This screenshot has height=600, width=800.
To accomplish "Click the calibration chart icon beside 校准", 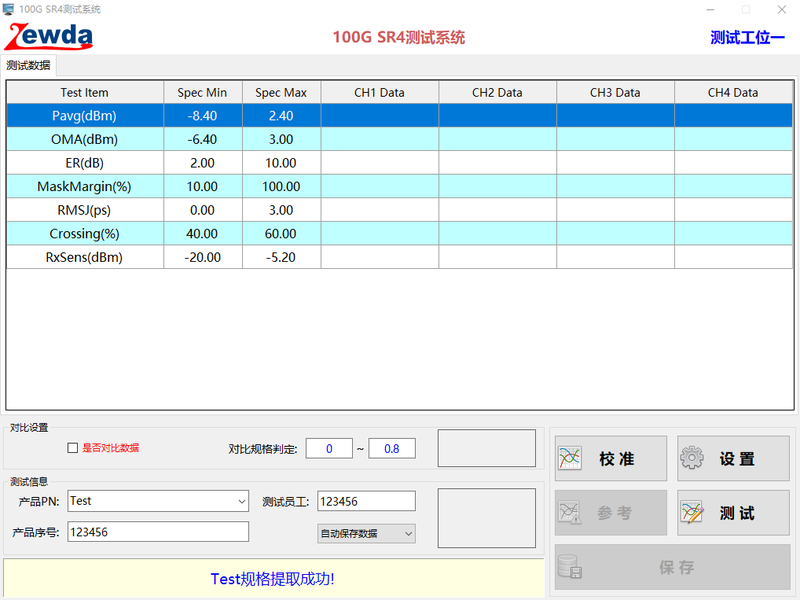I will [x=569, y=458].
